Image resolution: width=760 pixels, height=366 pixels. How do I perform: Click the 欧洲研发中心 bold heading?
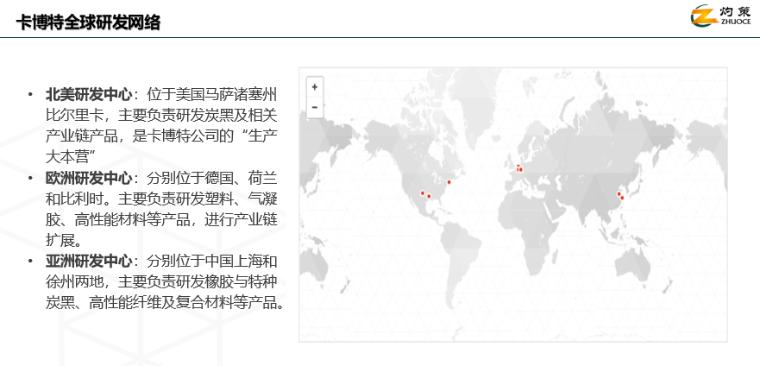[89, 178]
